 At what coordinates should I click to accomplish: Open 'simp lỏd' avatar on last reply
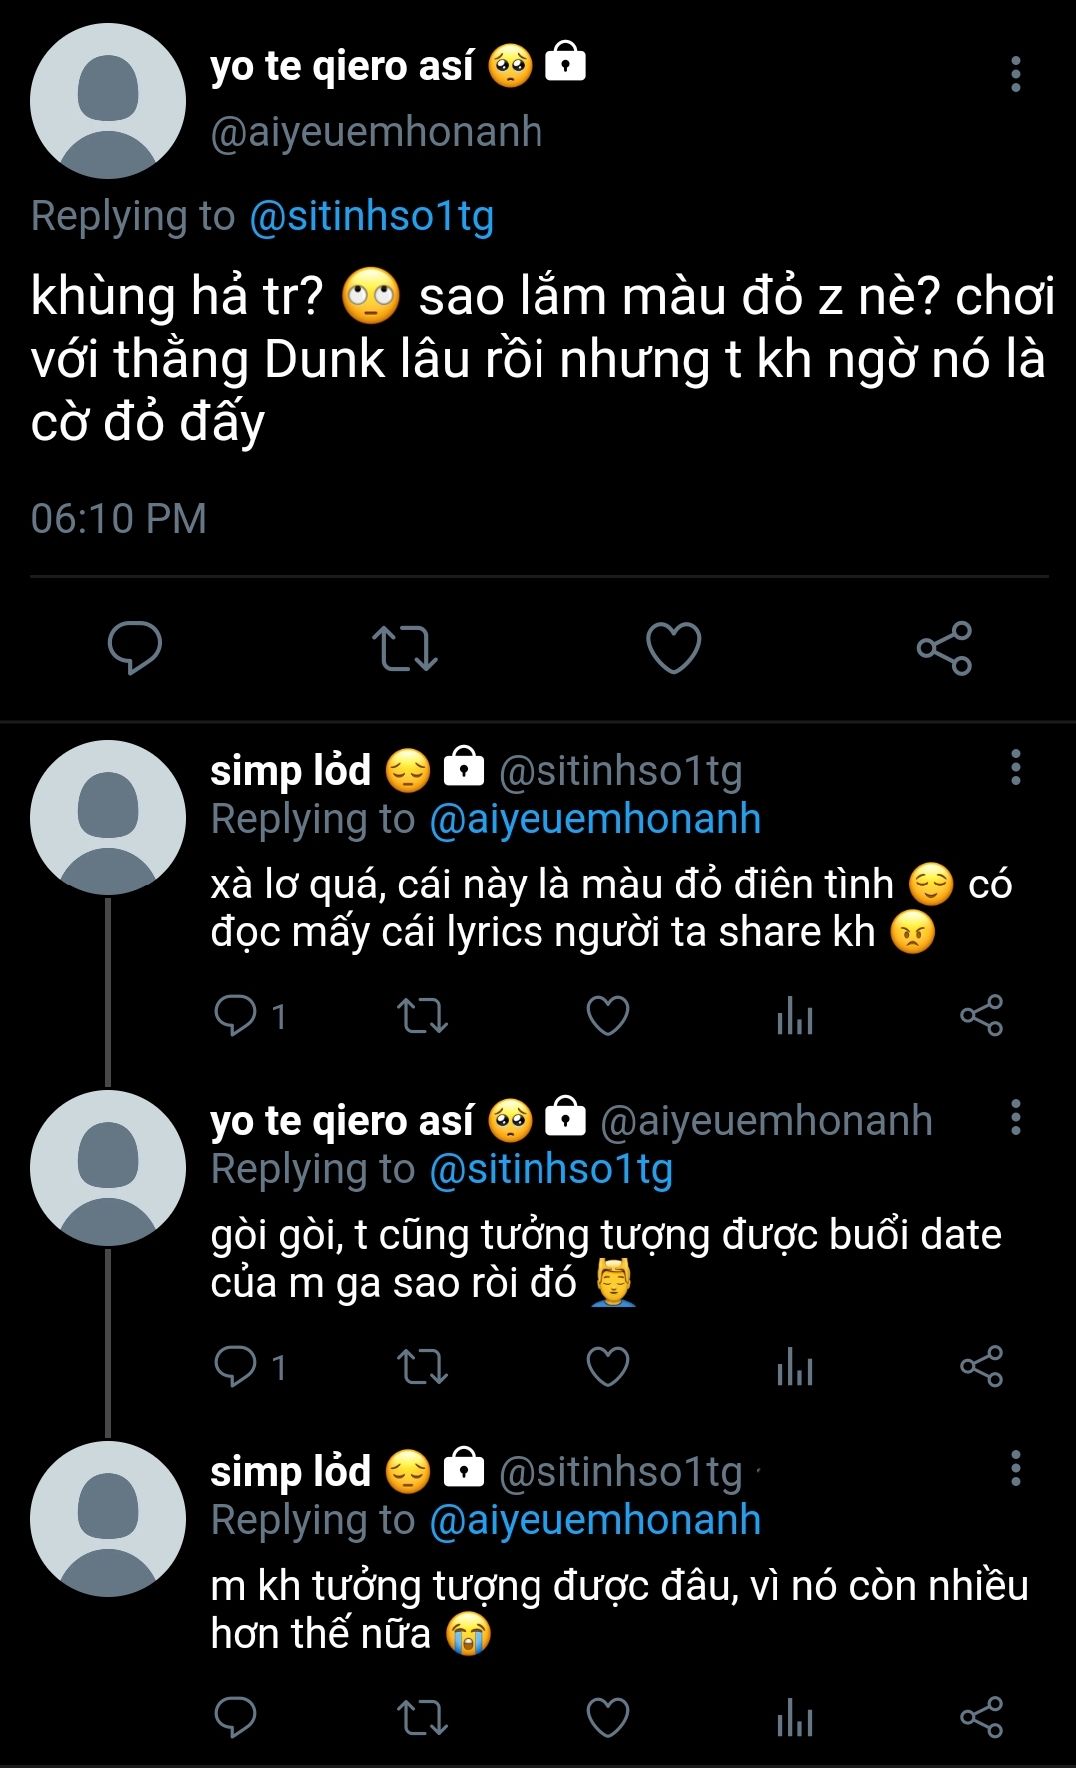click(x=108, y=1519)
